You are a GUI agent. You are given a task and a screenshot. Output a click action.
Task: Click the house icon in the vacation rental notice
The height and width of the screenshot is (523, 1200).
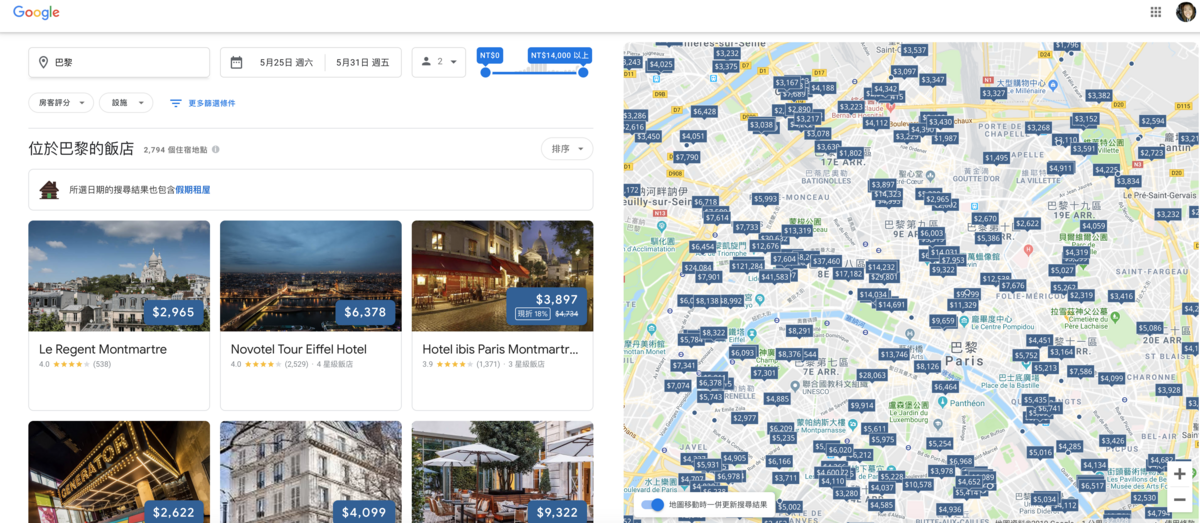(49, 189)
